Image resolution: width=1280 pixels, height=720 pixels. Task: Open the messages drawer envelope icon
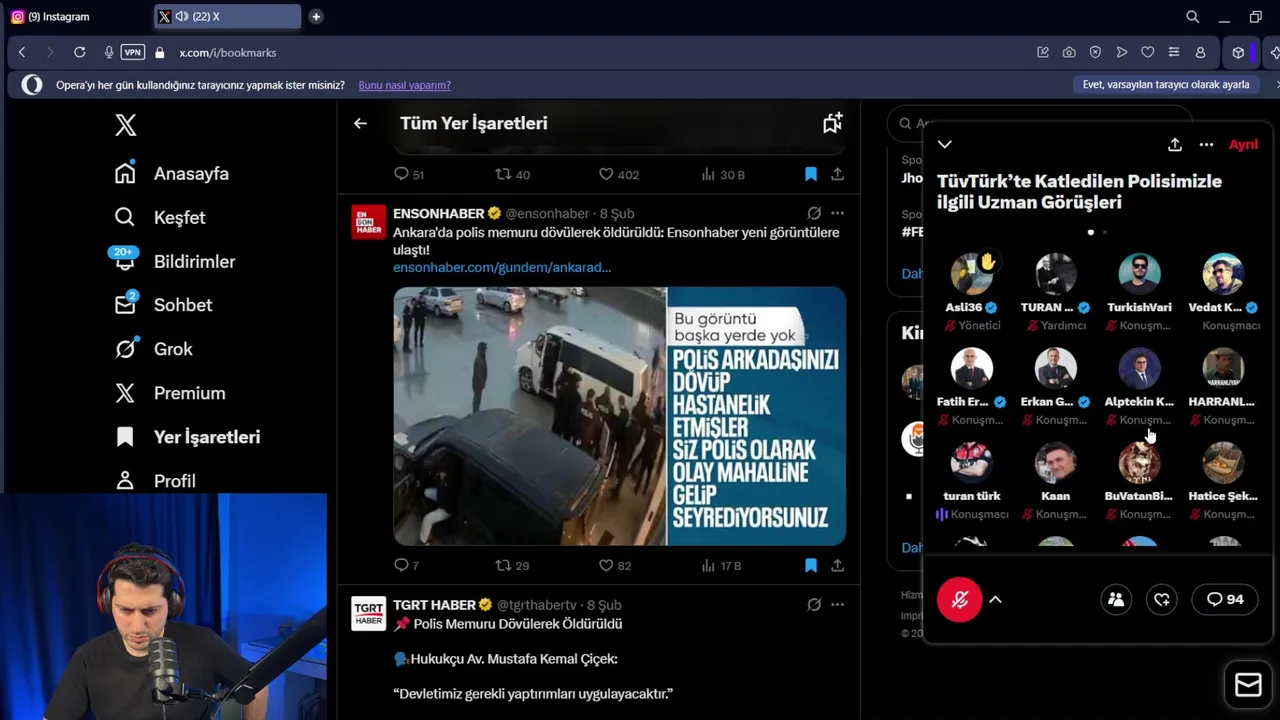coord(1248,684)
